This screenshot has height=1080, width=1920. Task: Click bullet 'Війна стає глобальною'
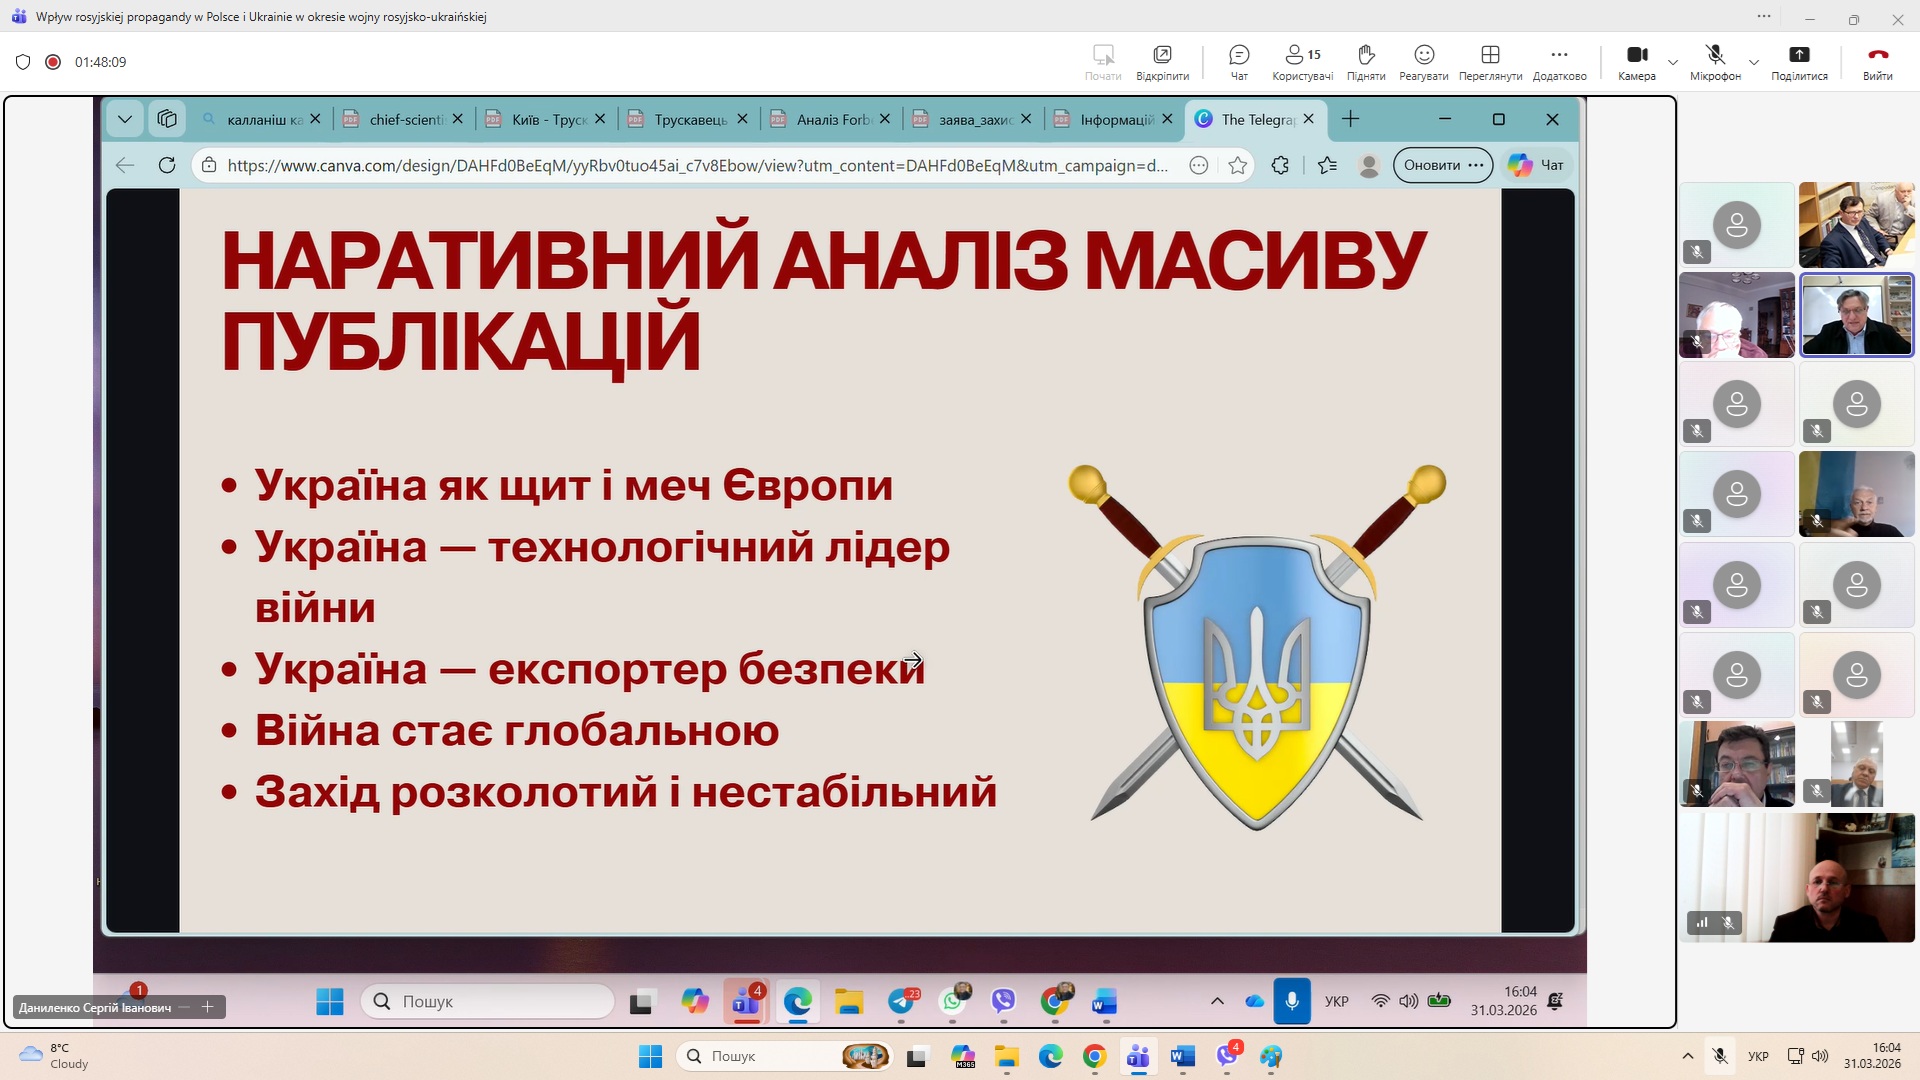click(517, 730)
